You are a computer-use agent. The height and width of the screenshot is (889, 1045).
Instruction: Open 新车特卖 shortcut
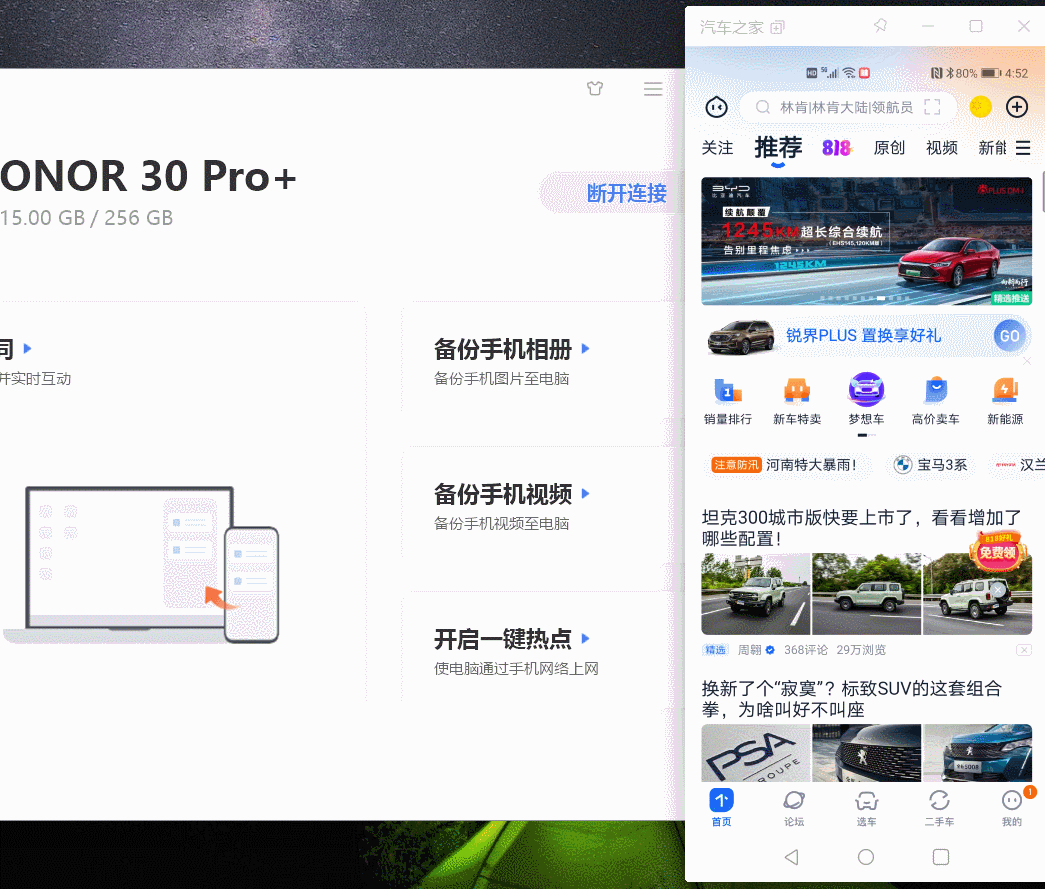pos(797,399)
